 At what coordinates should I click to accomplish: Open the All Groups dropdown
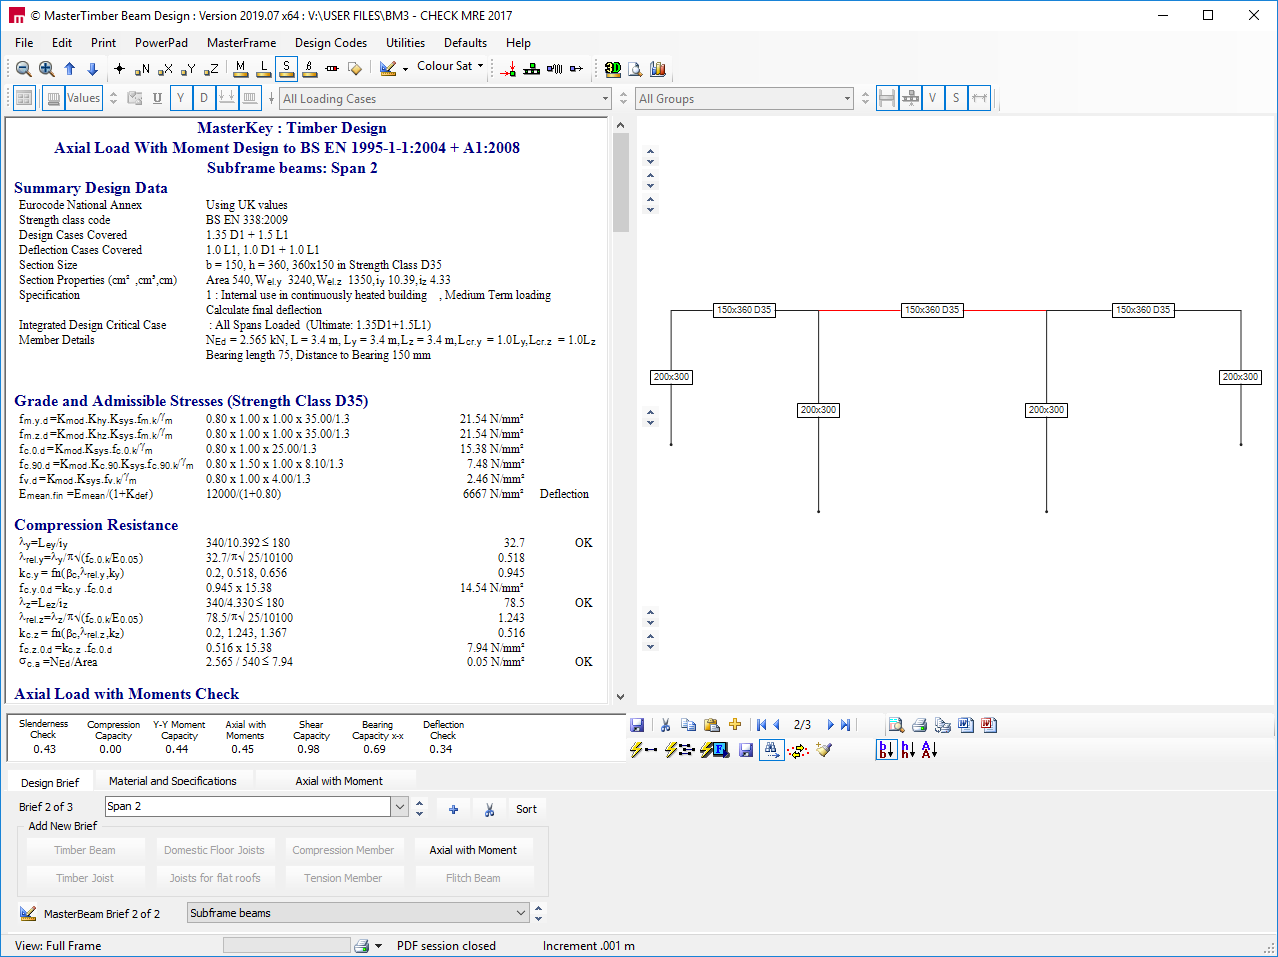click(x=745, y=98)
